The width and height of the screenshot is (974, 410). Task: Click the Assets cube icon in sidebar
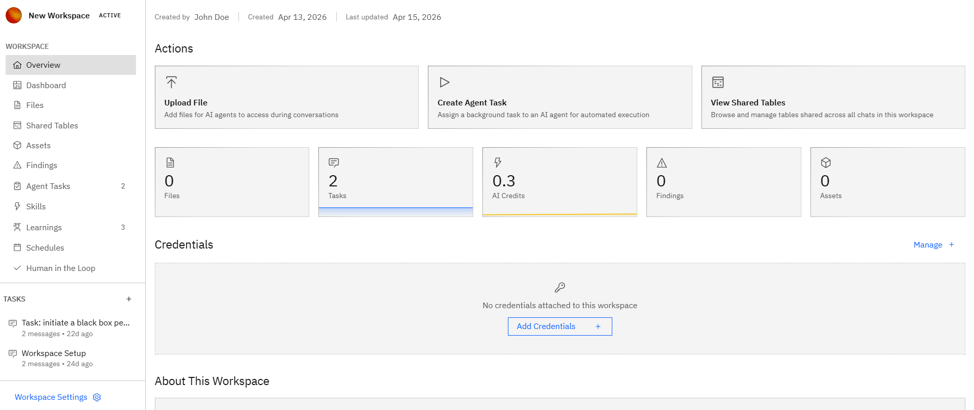(x=17, y=145)
